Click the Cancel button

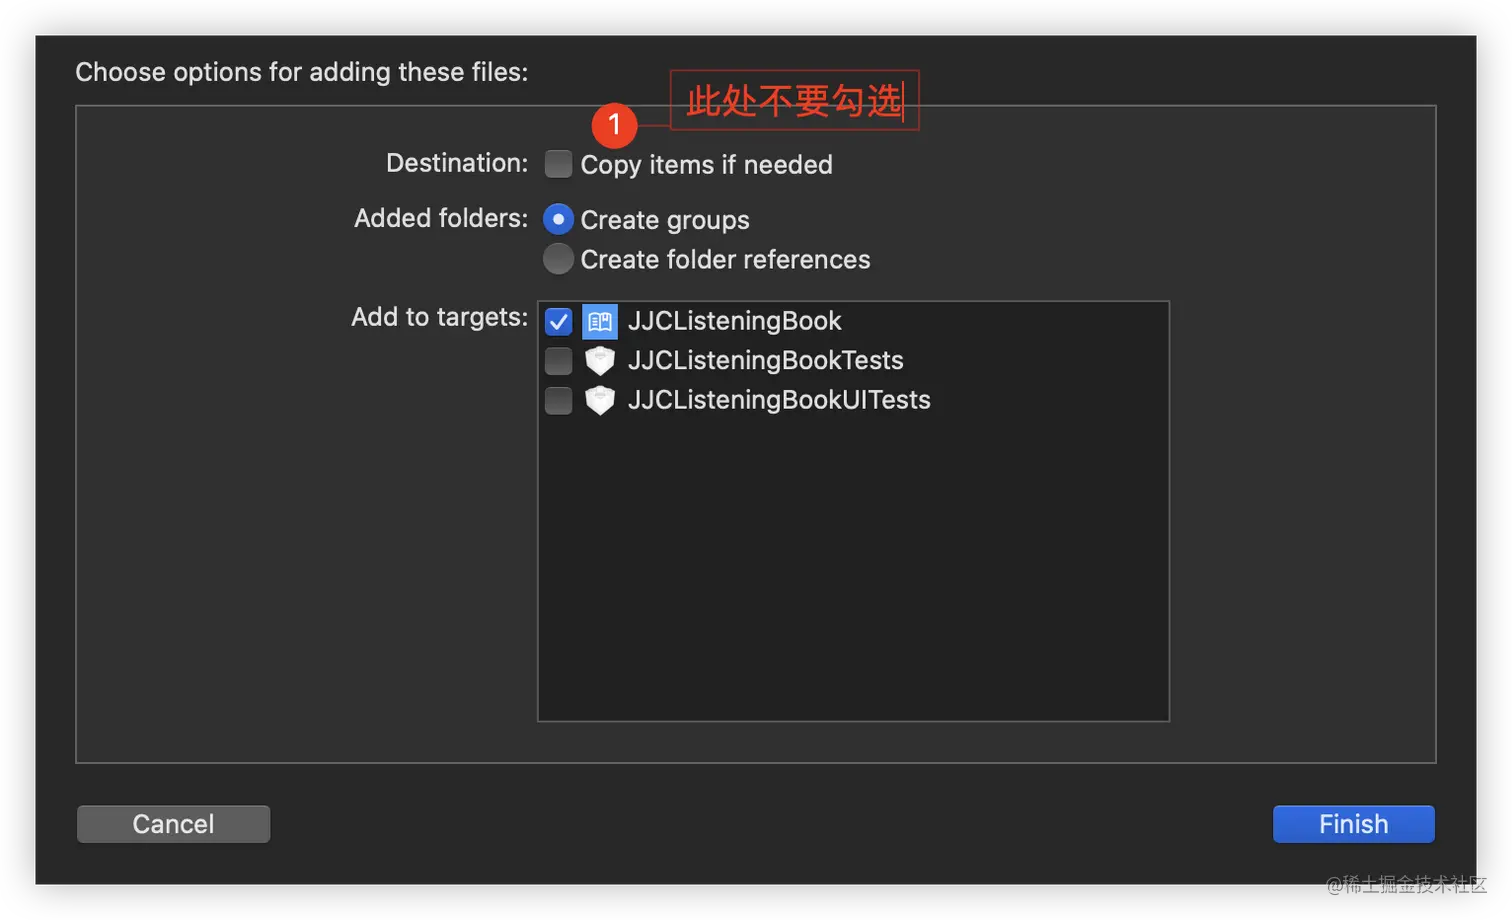pos(173,824)
